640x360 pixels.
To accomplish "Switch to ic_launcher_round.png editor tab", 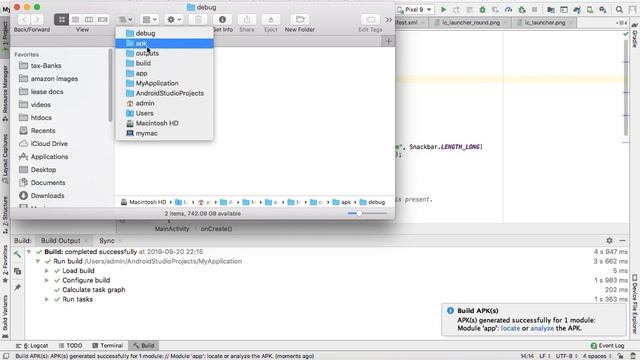I will tap(471, 22).
